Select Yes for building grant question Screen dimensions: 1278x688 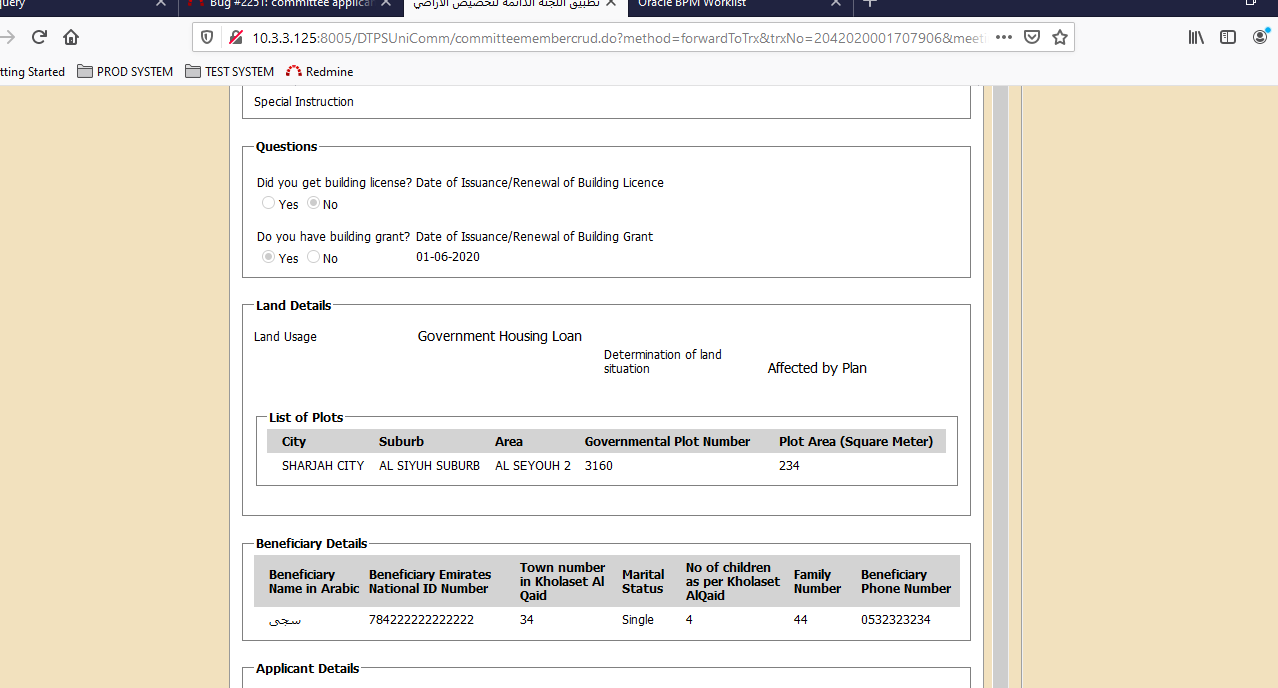click(268, 257)
